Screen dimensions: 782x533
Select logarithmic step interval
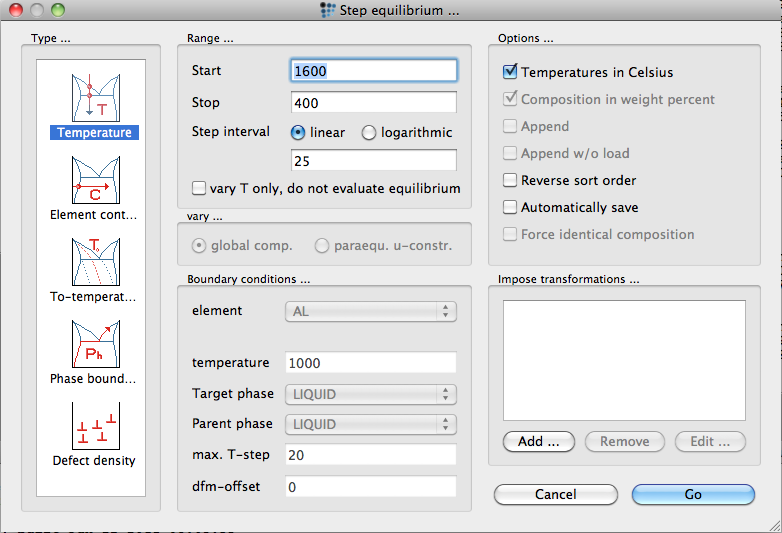click(x=369, y=133)
